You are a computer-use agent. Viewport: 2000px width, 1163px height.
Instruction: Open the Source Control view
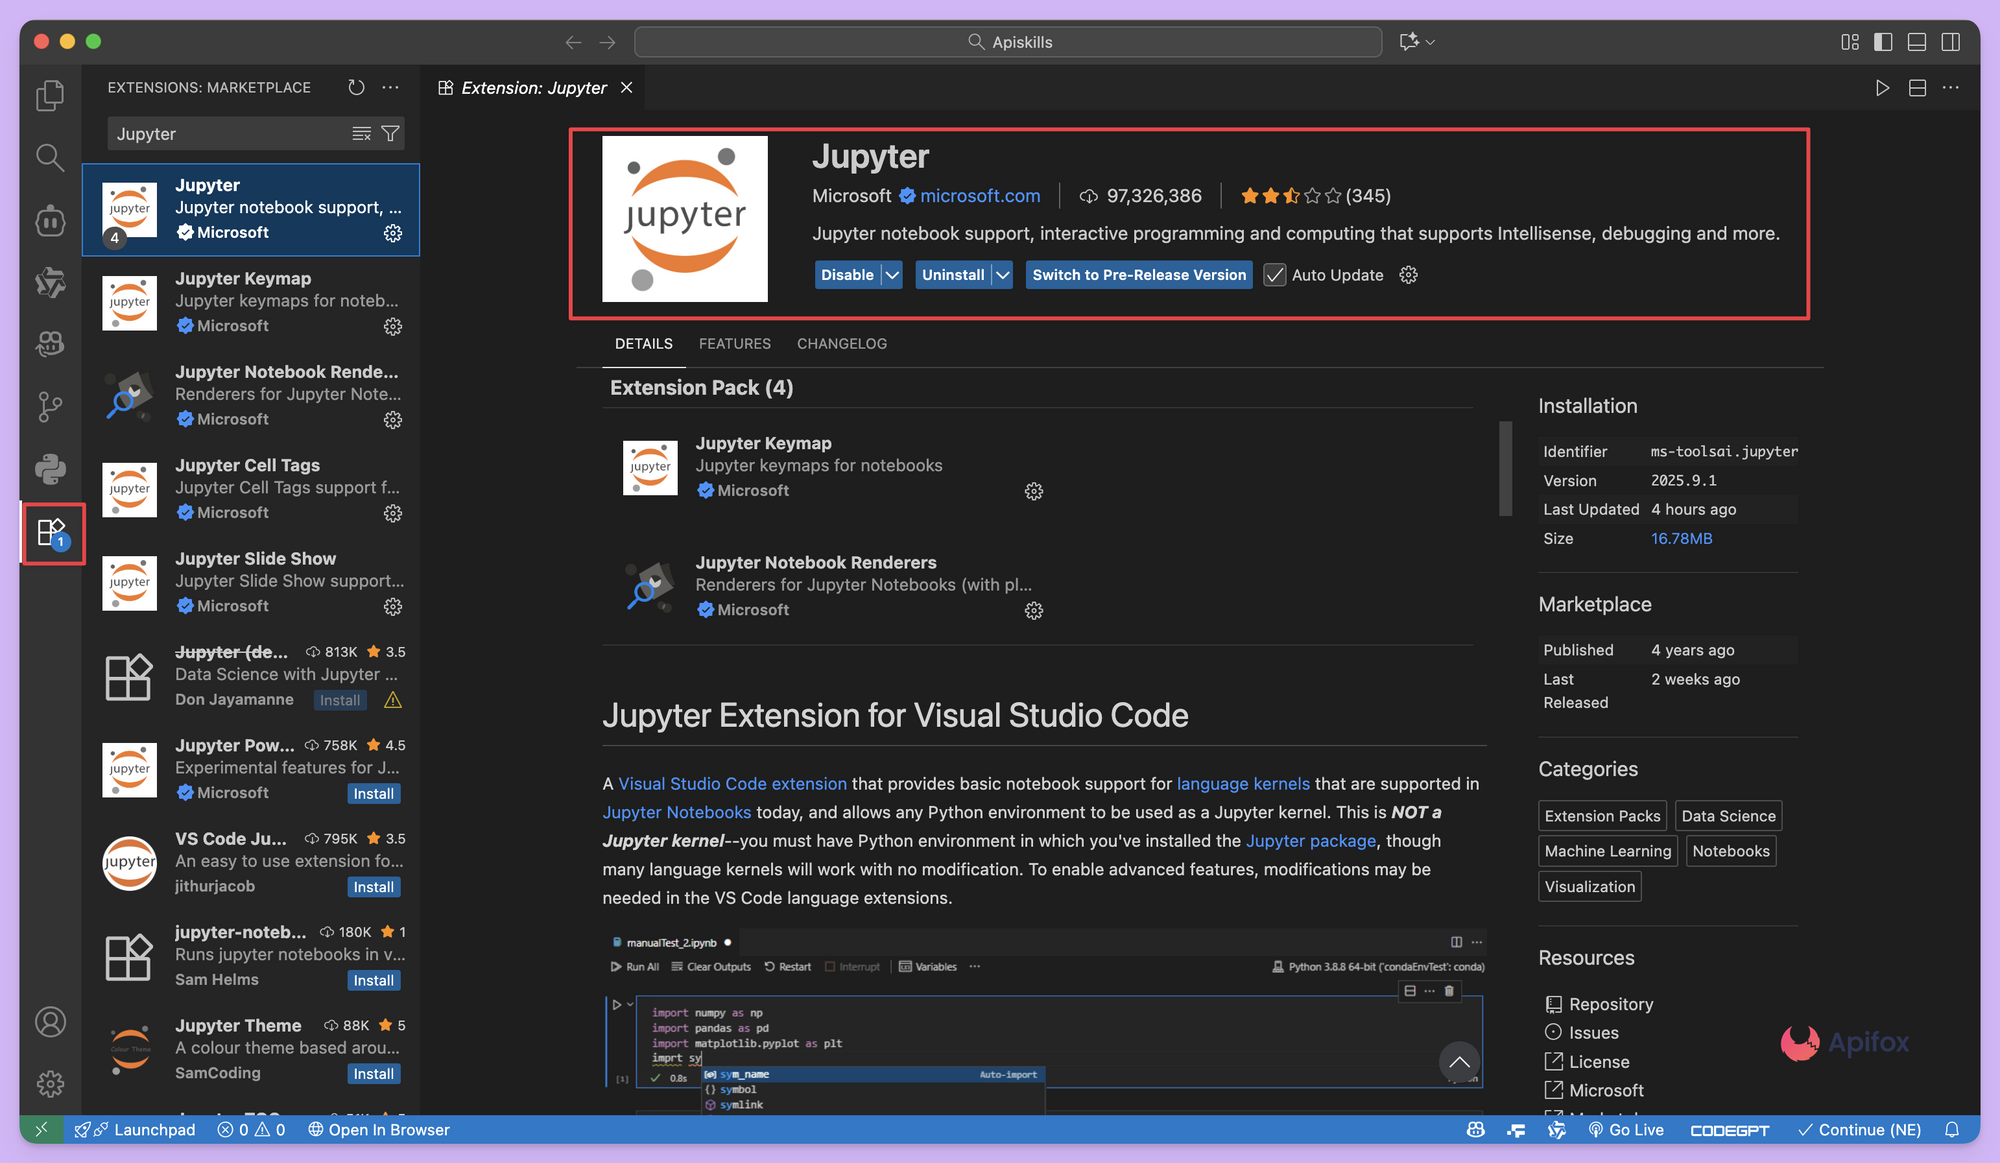tap(50, 406)
